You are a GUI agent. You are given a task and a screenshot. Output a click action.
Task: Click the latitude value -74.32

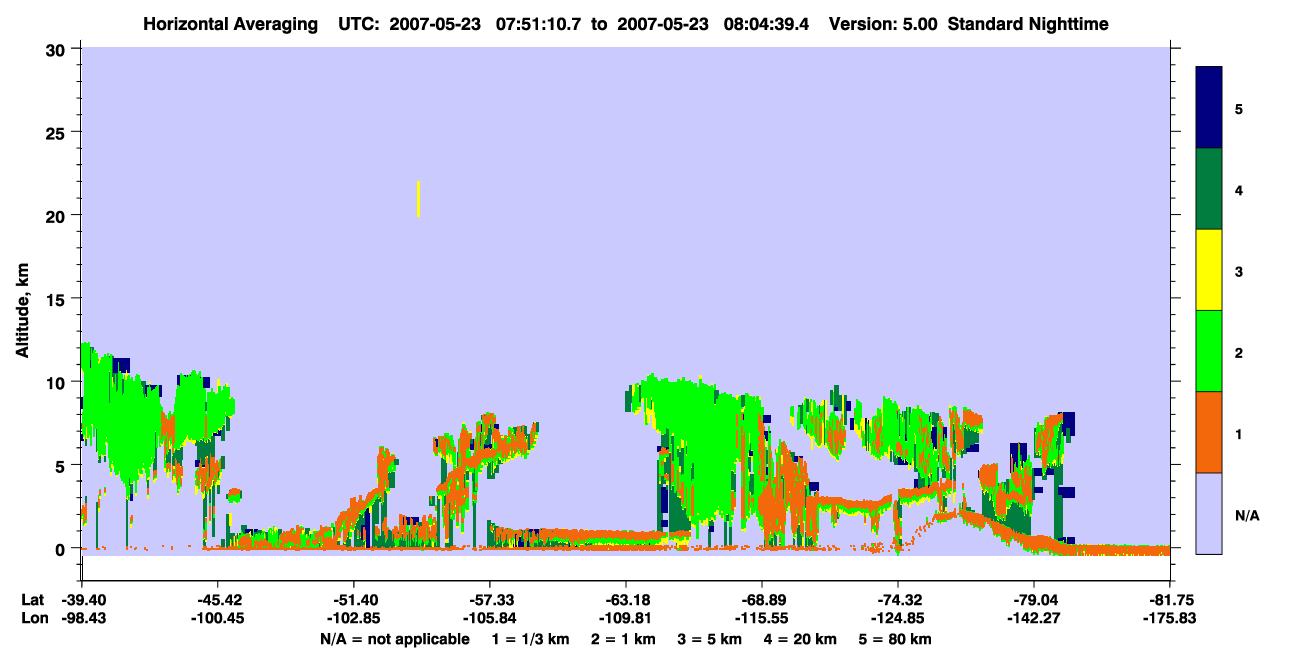(x=898, y=600)
